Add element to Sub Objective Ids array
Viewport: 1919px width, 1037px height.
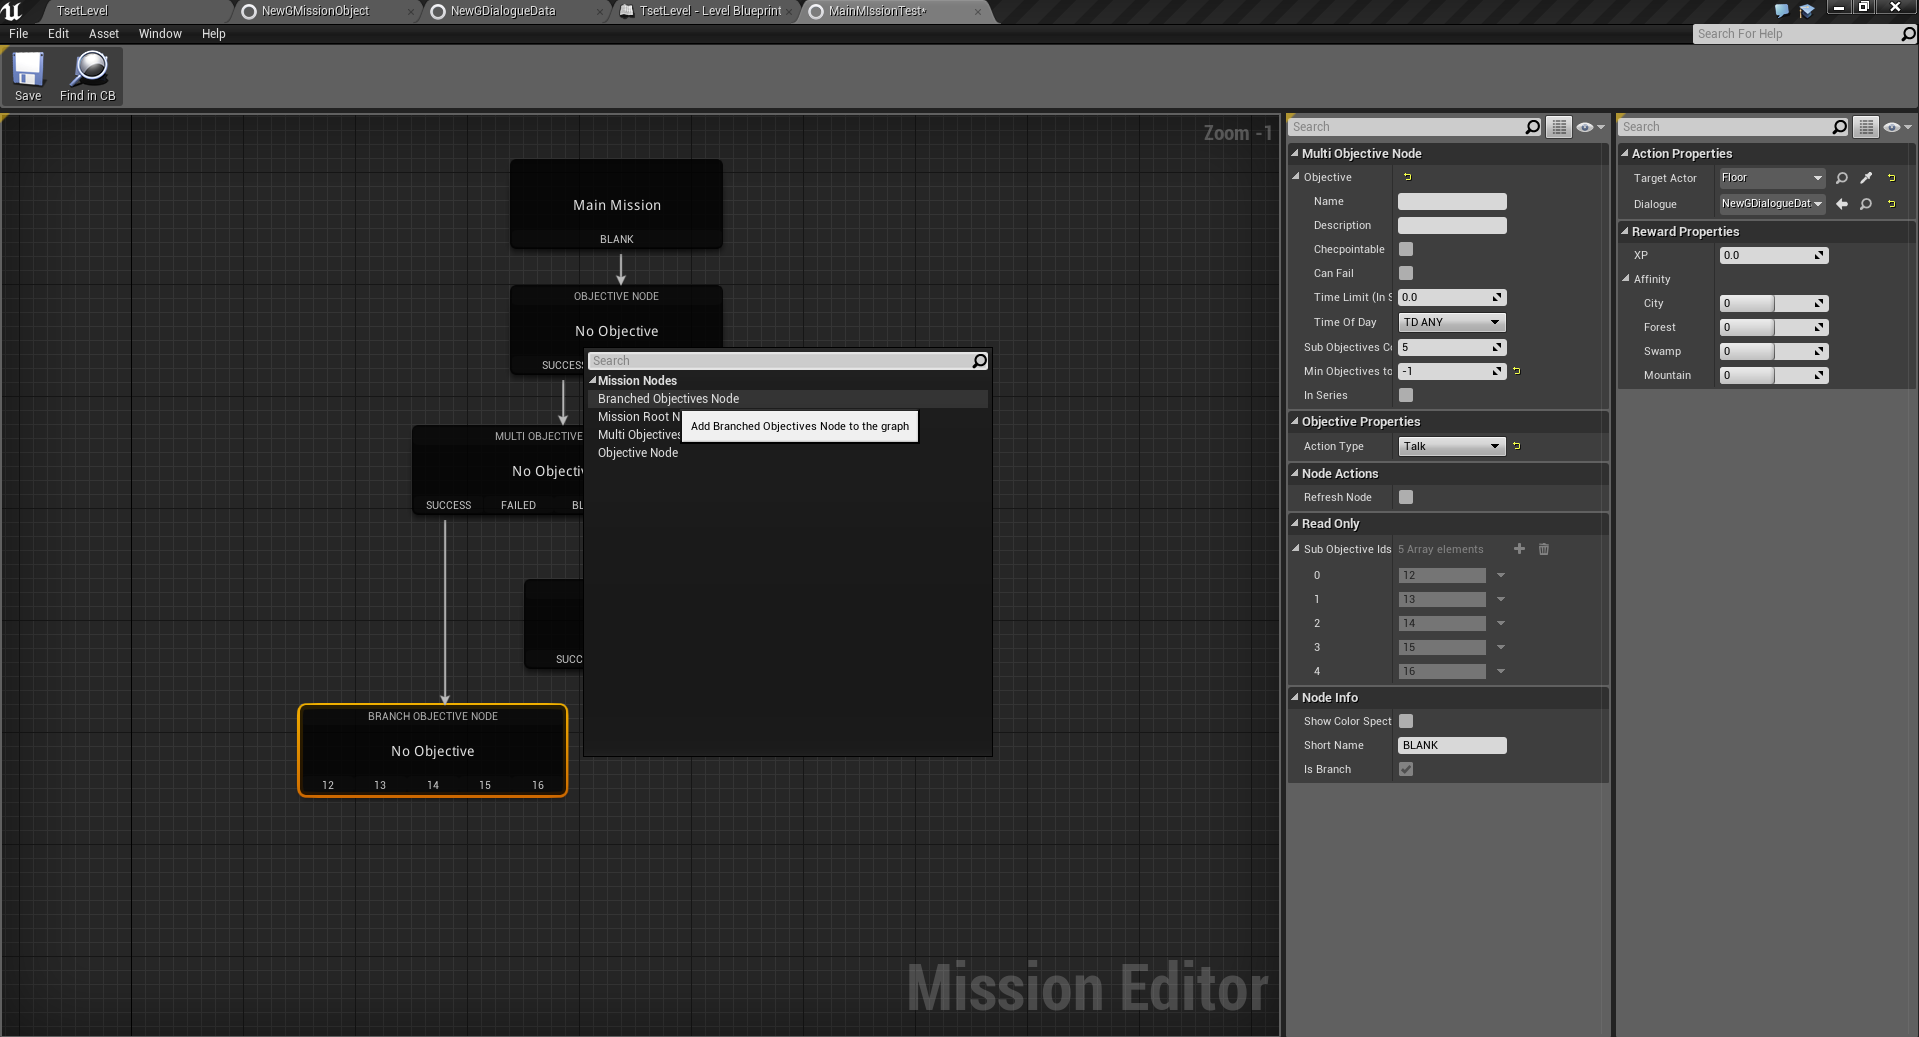tap(1520, 549)
